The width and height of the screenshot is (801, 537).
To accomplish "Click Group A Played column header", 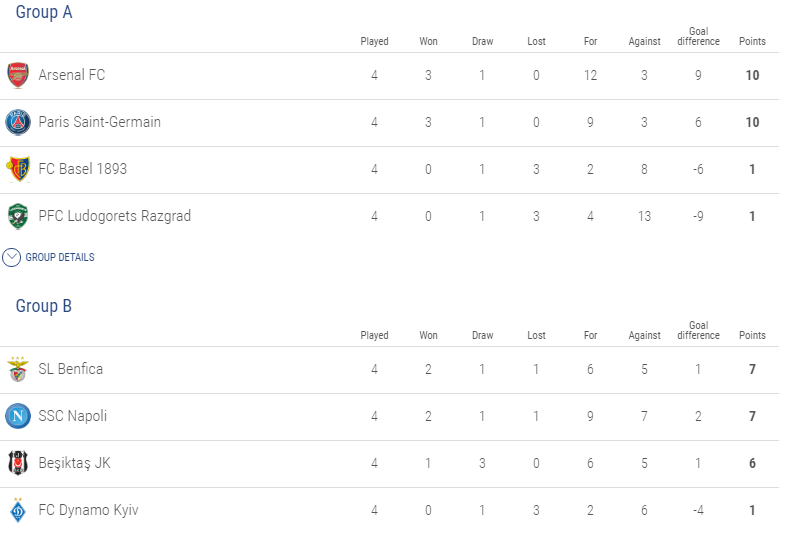I will pyautogui.click(x=374, y=41).
